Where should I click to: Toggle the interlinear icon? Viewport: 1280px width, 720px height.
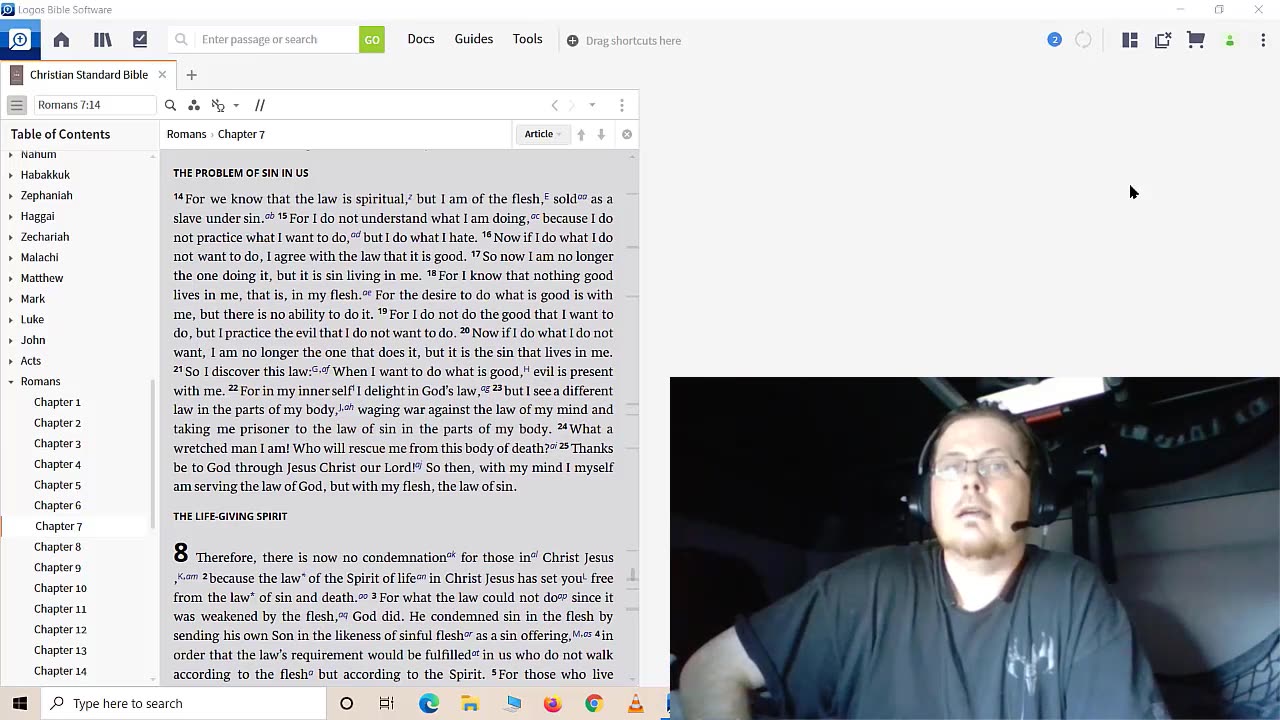click(218, 105)
